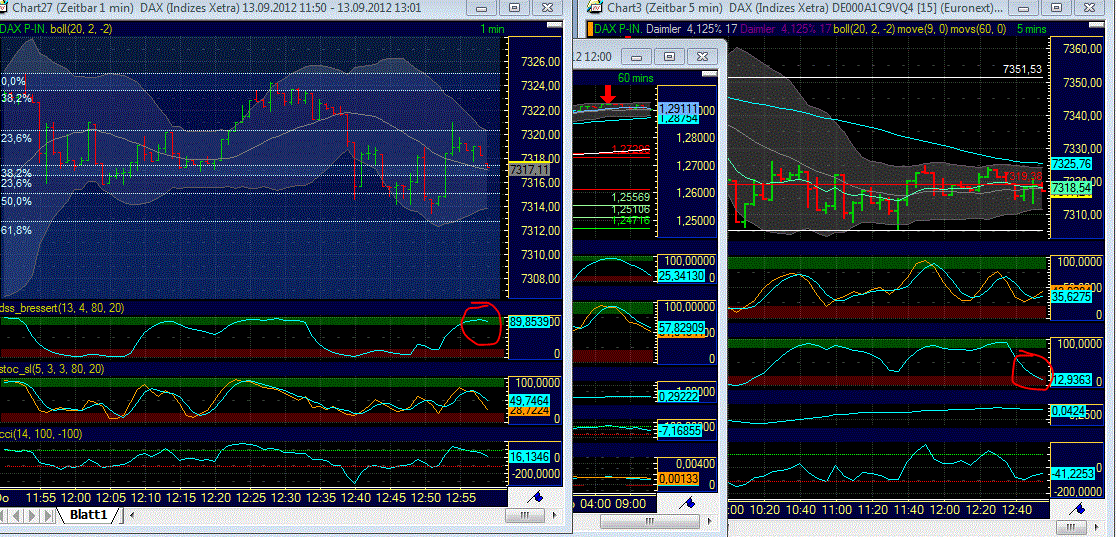1116x537 pixels.
Task: Click the '57,82909' value tag
Action: (x=683, y=326)
